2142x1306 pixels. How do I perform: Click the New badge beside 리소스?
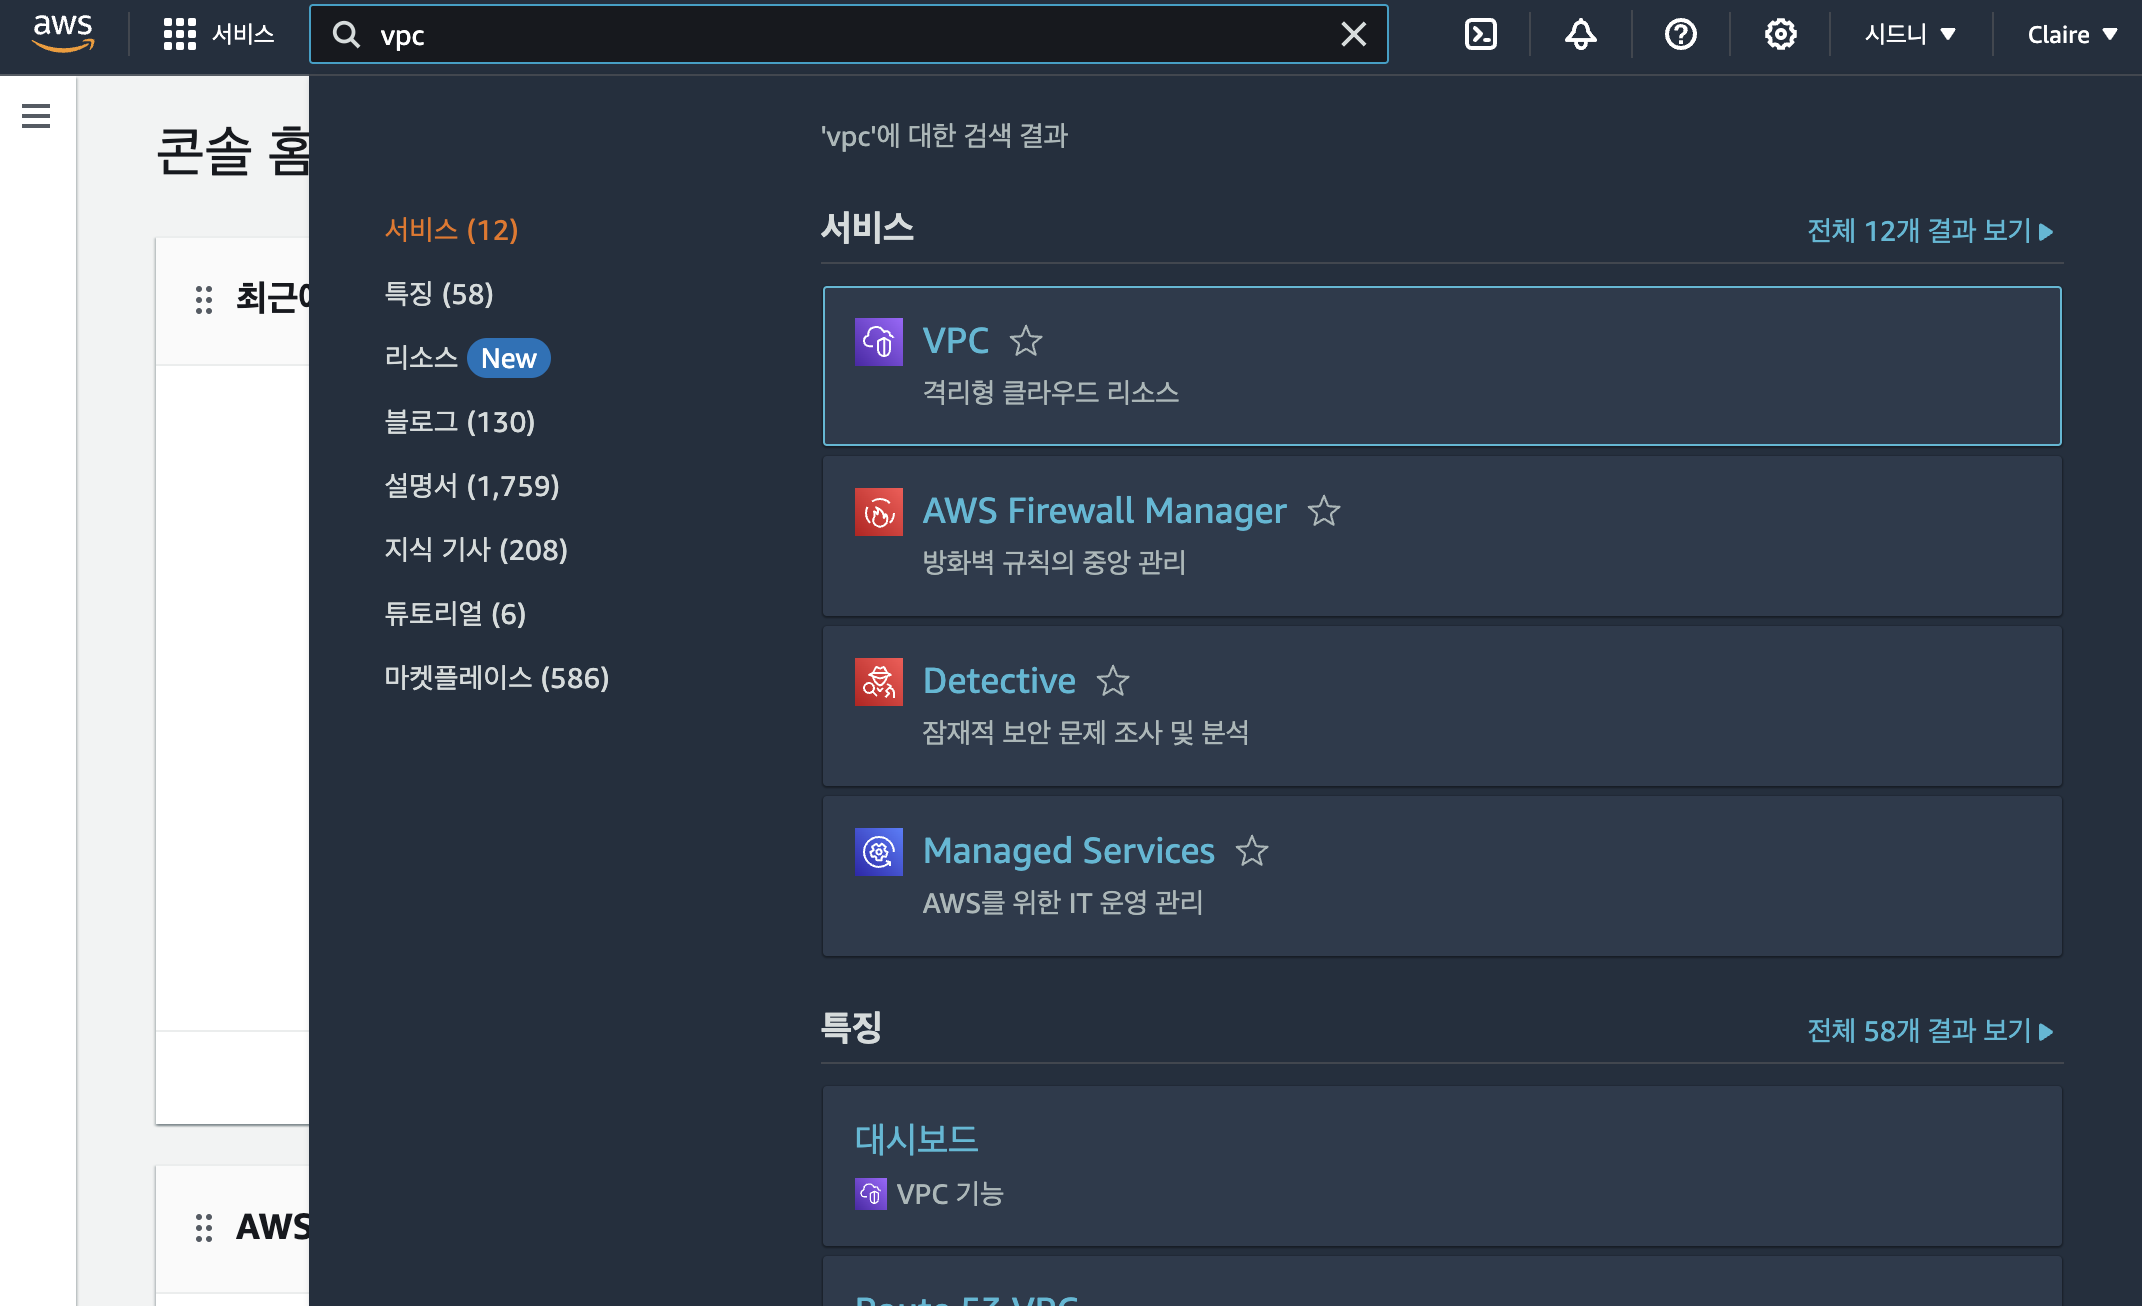click(509, 358)
